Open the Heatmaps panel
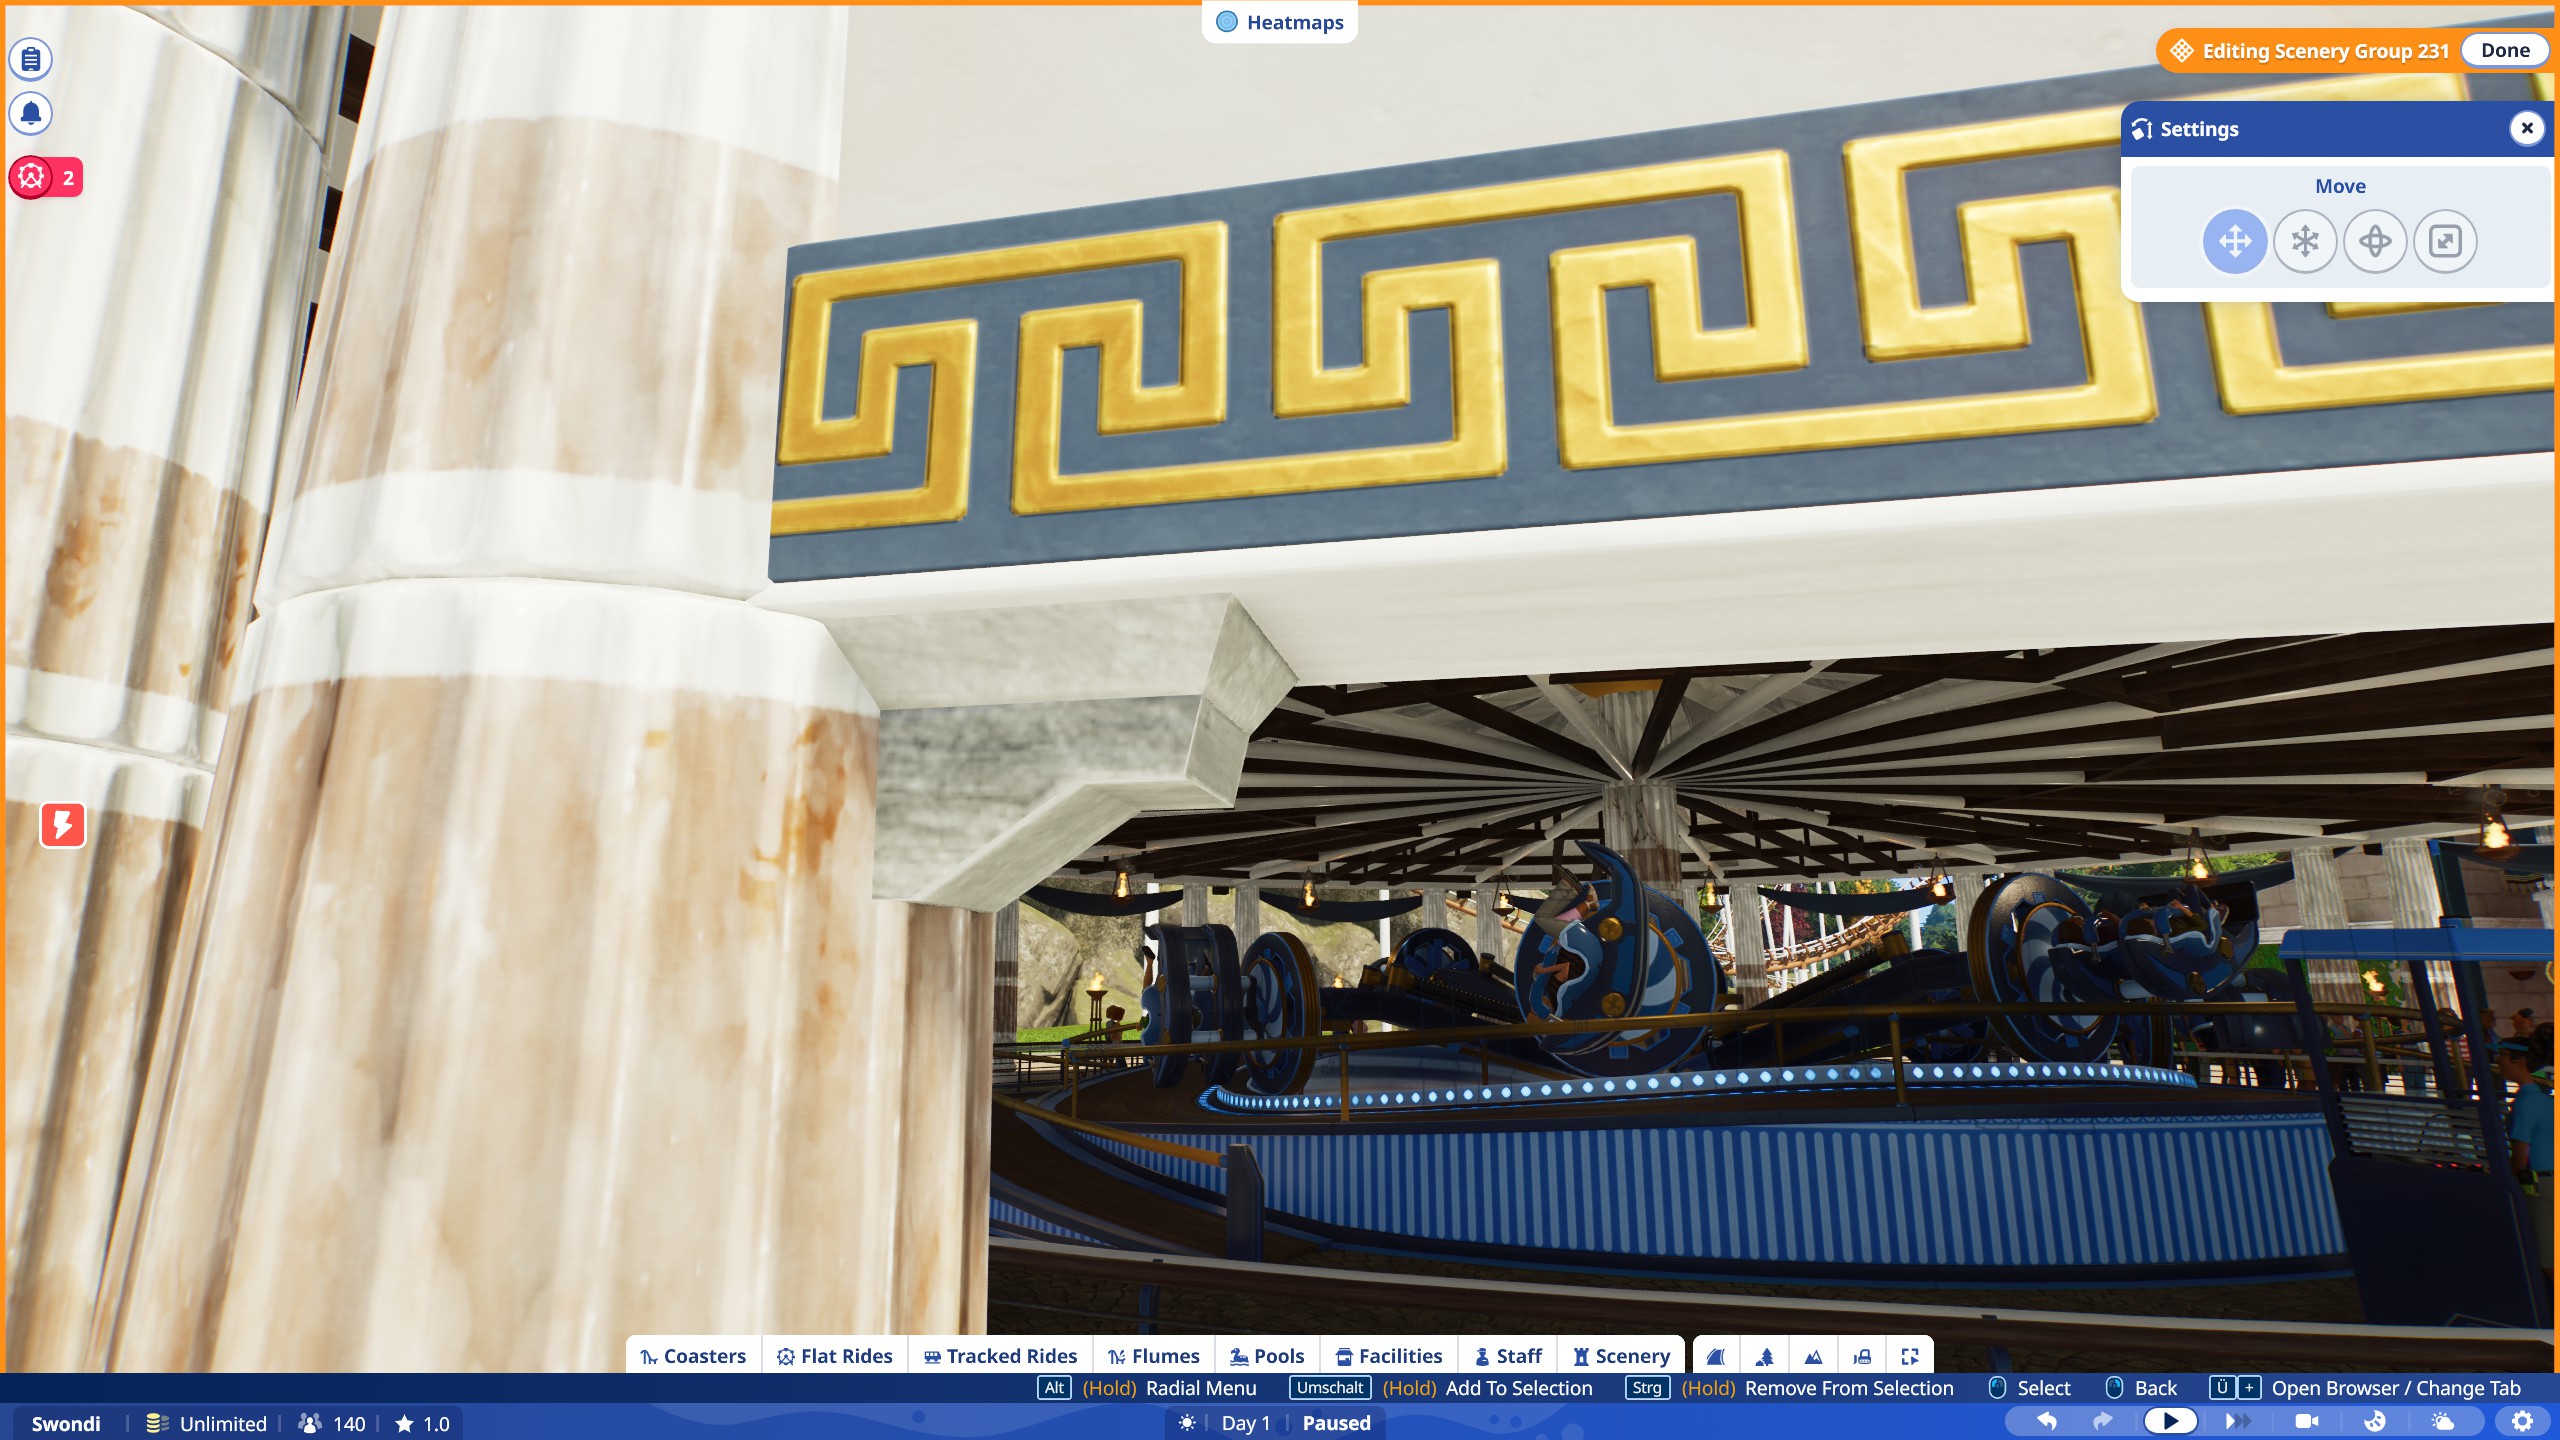 1280,22
